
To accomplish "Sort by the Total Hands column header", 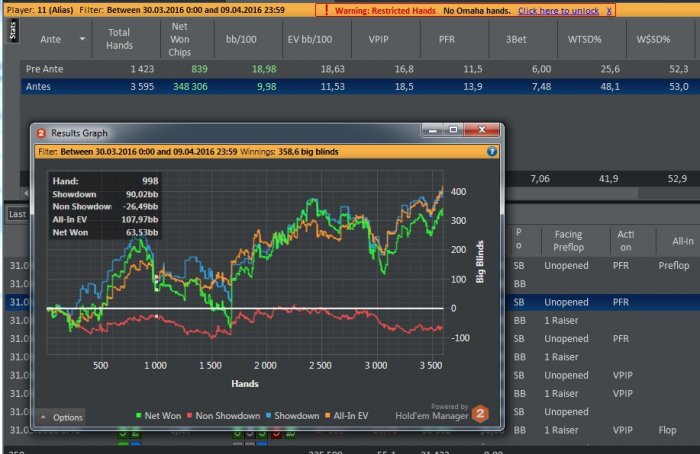I will click(x=119, y=39).
